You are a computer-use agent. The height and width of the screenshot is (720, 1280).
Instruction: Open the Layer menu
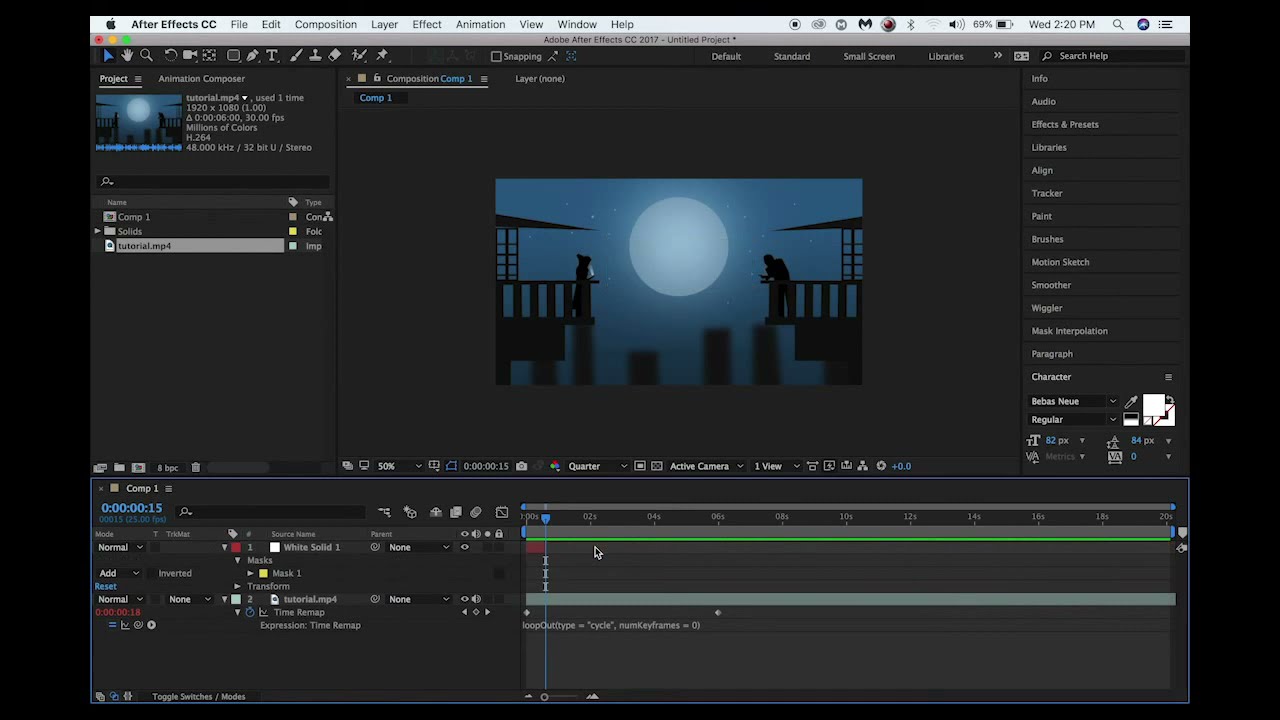pyautogui.click(x=384, y=24)
